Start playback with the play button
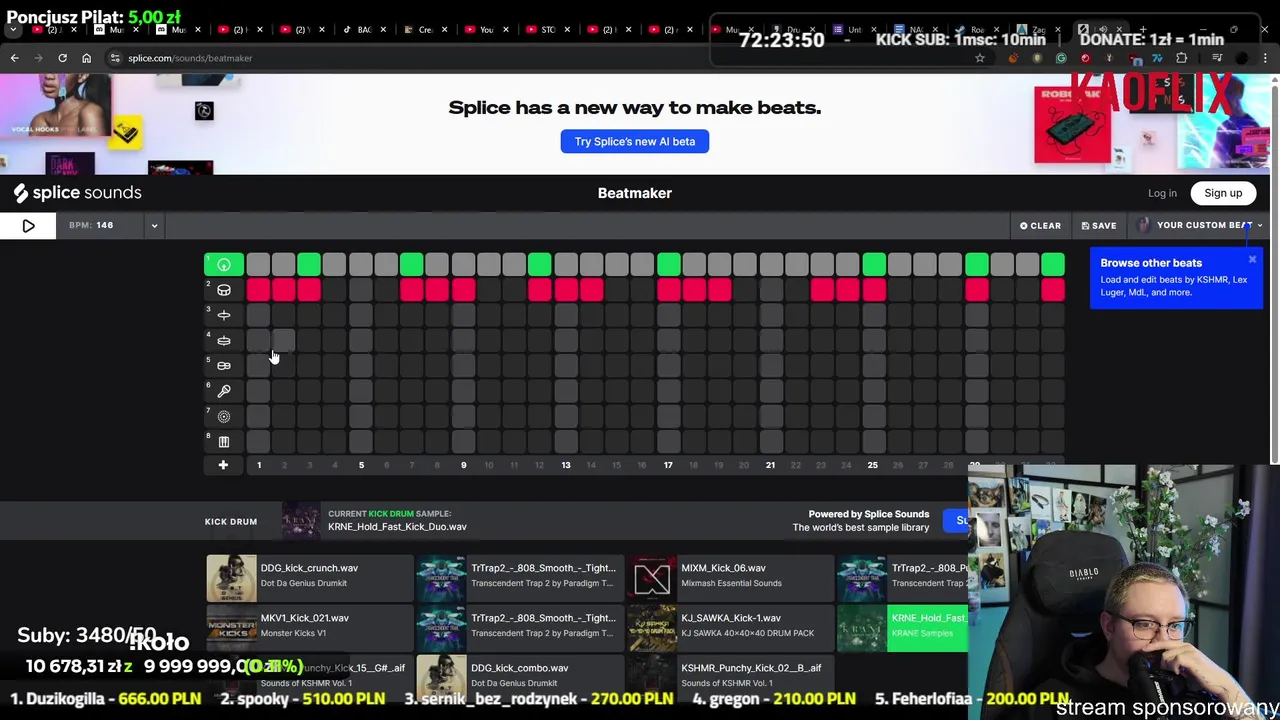This screenshot has height=720, width=1280. click(28, 226)
